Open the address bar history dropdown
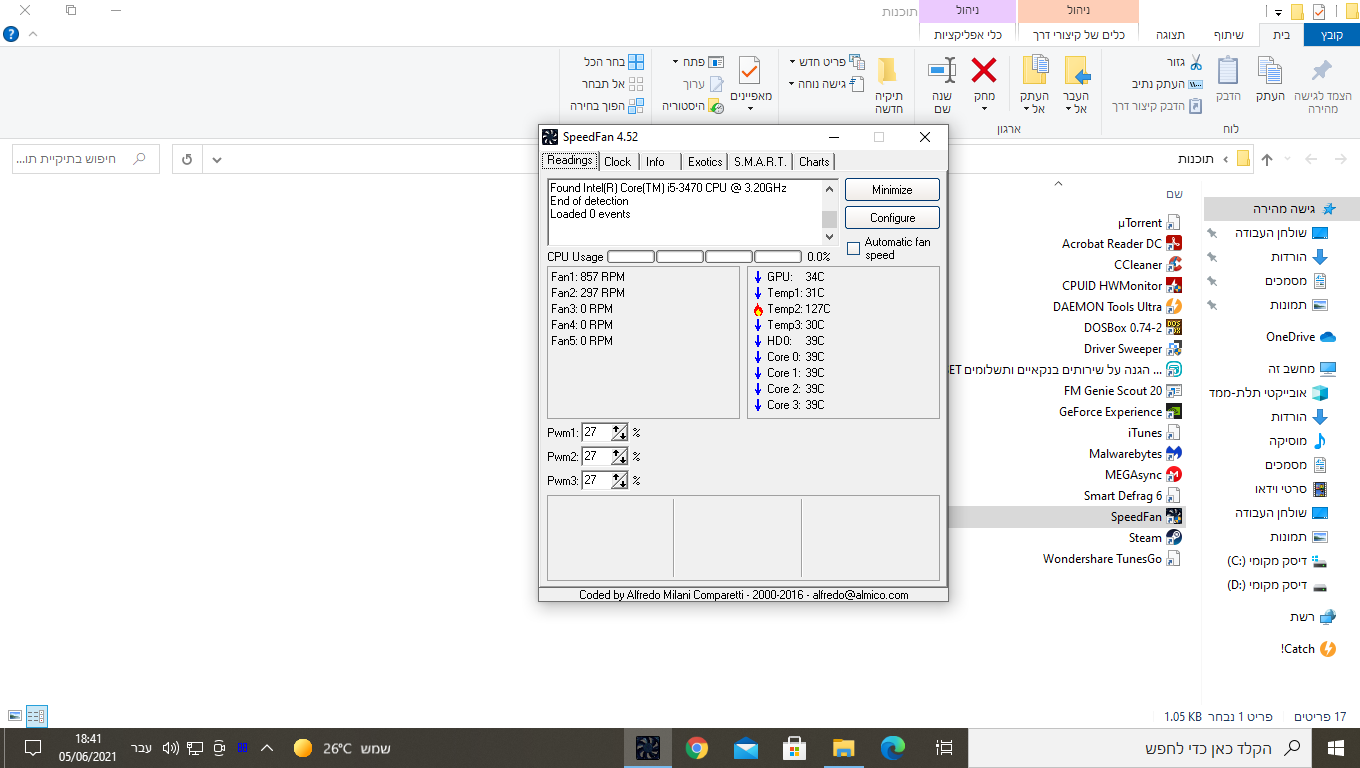The width and height of the screenshot is (1360, 768). pos(217,159)
